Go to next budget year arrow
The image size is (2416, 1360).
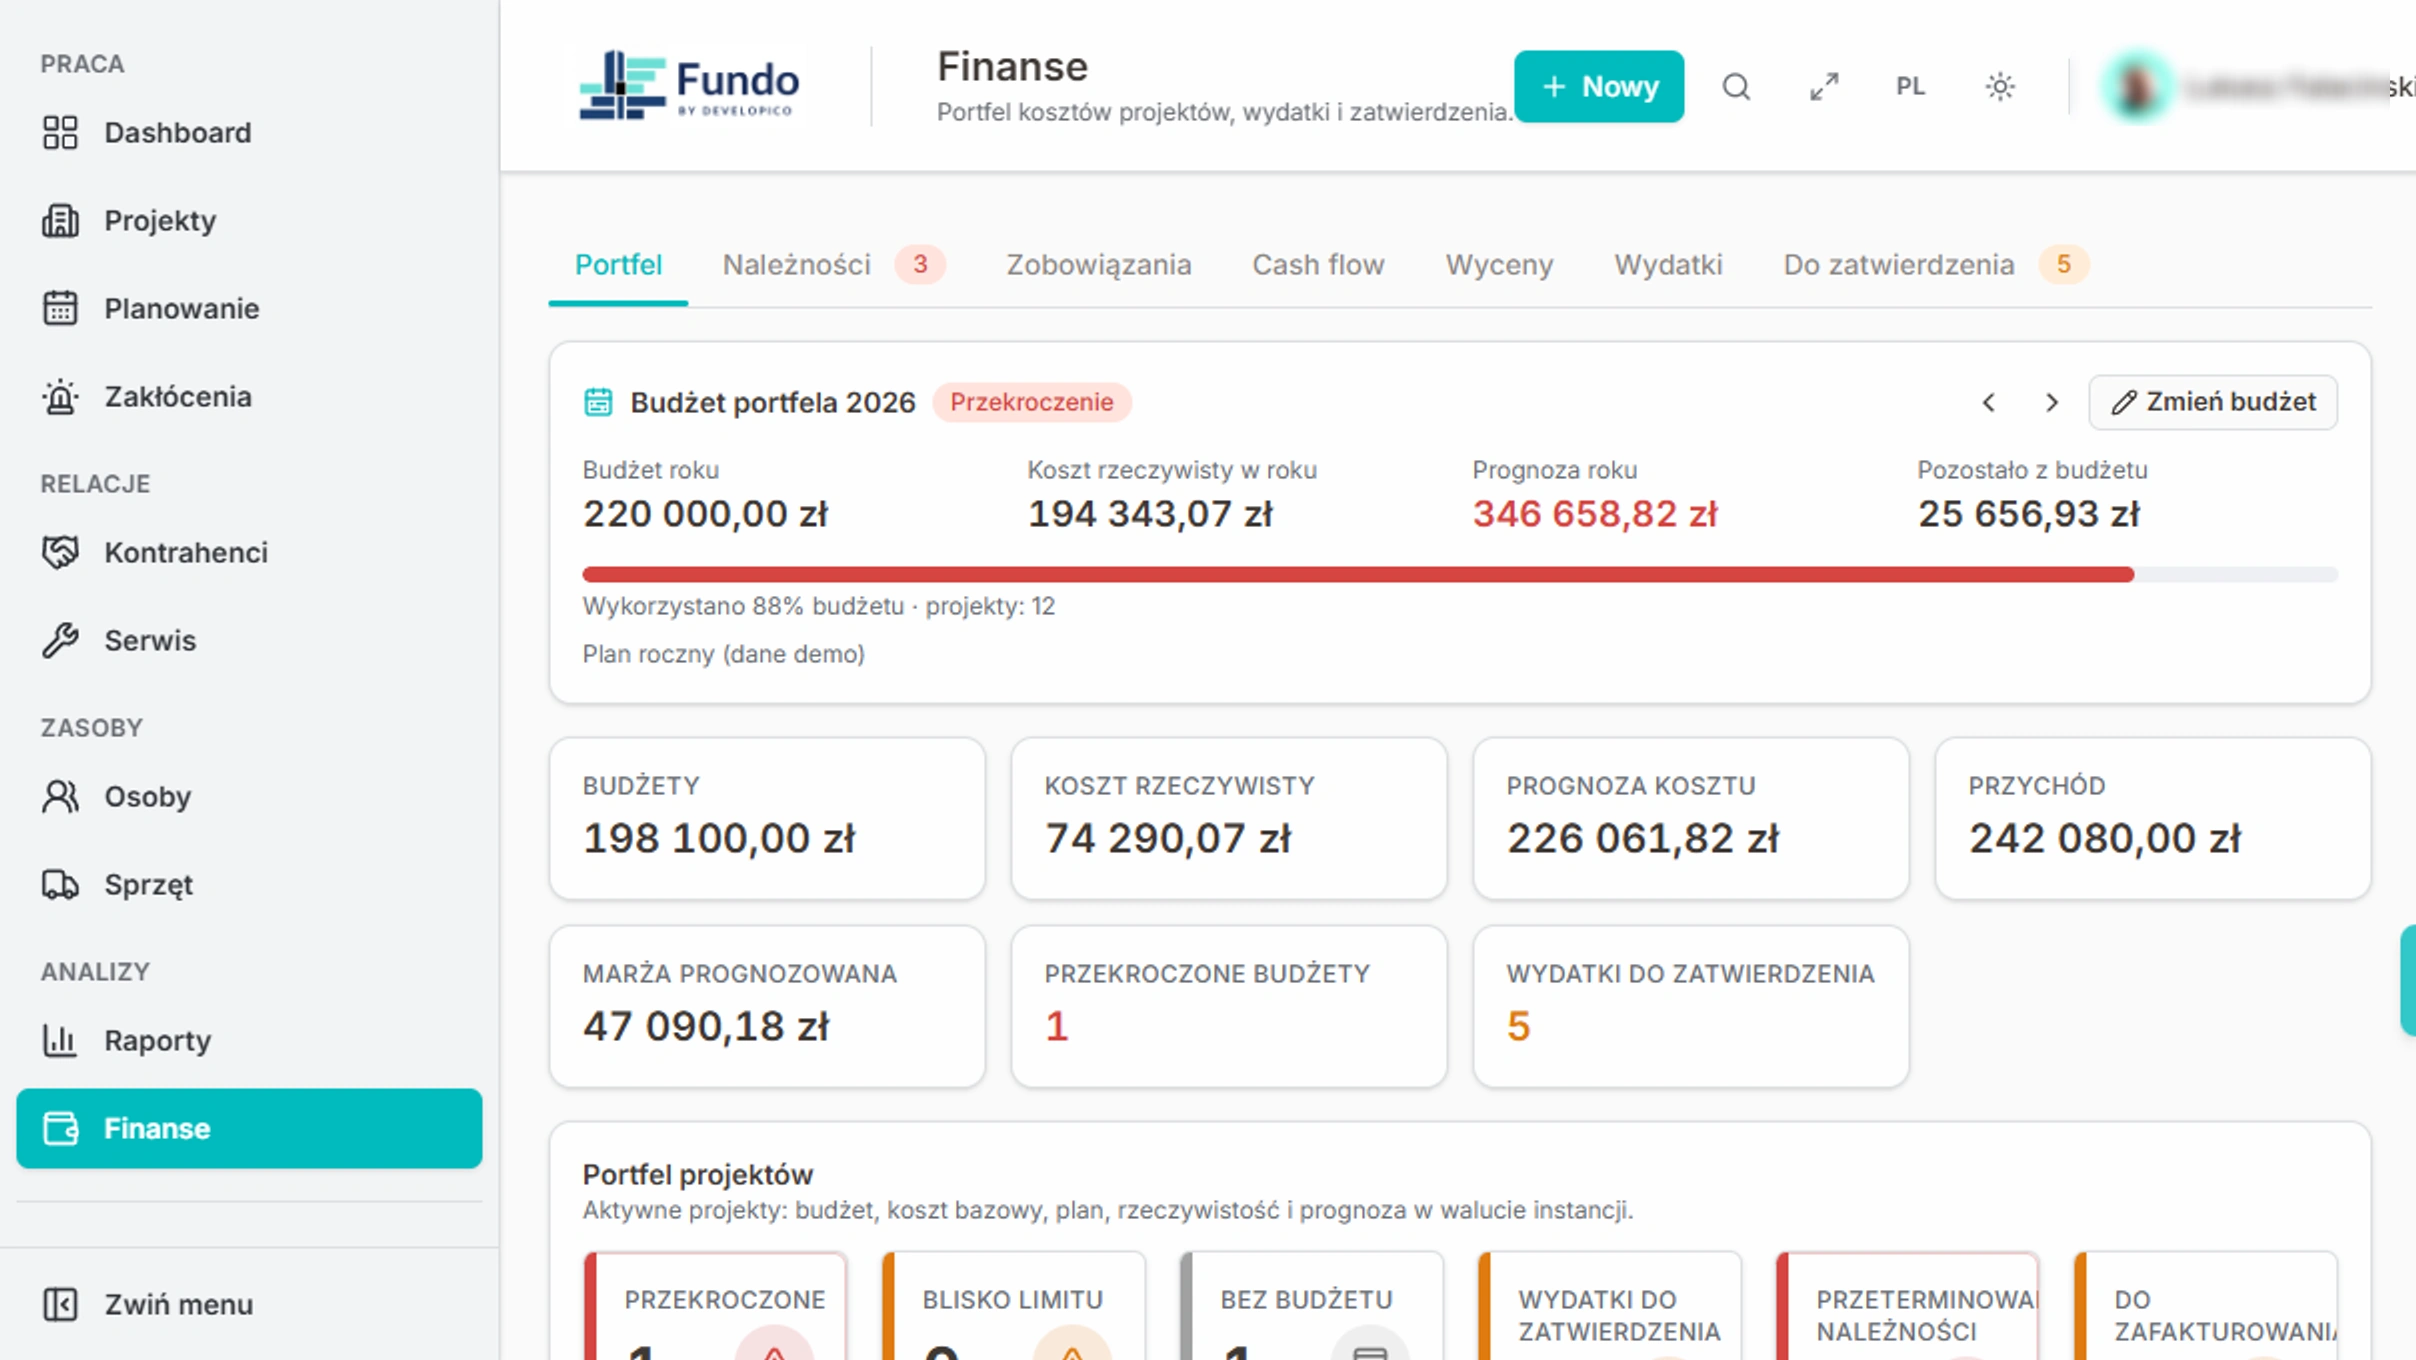2051,403
